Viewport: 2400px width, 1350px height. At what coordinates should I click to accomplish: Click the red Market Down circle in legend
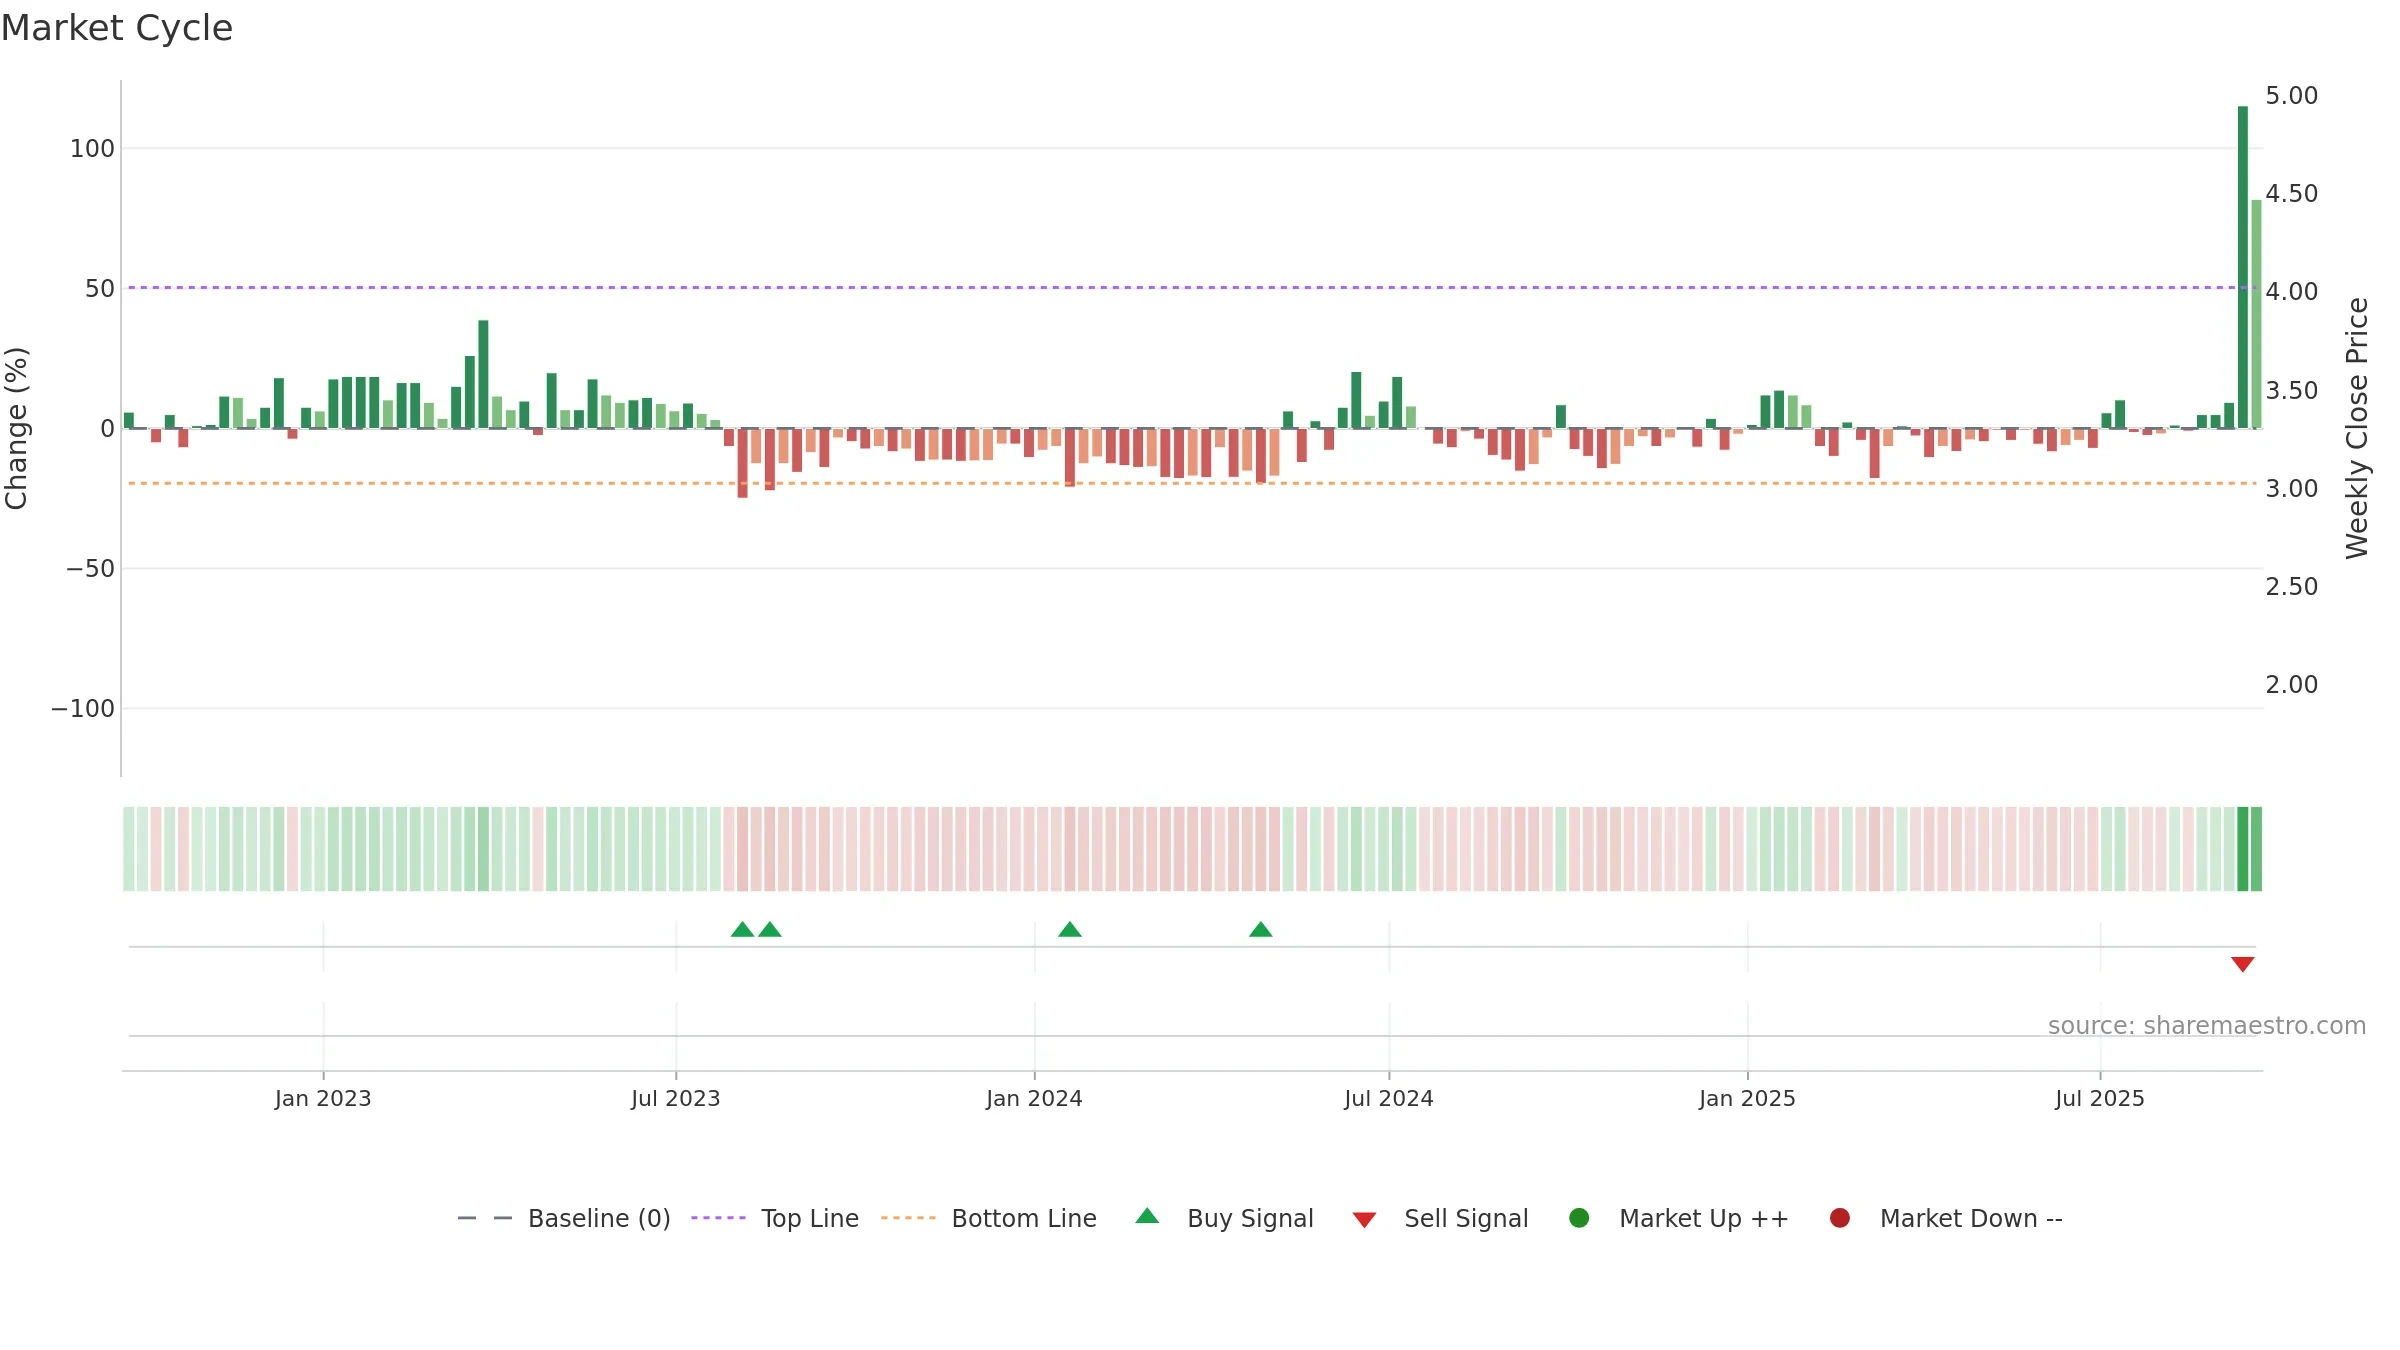(1839, 1218)
